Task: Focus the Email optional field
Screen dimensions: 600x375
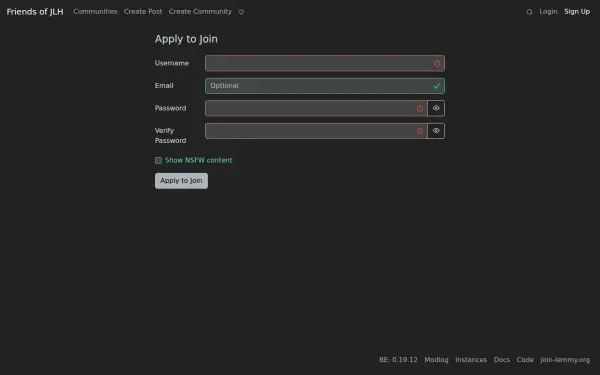Action: (325, 86)
